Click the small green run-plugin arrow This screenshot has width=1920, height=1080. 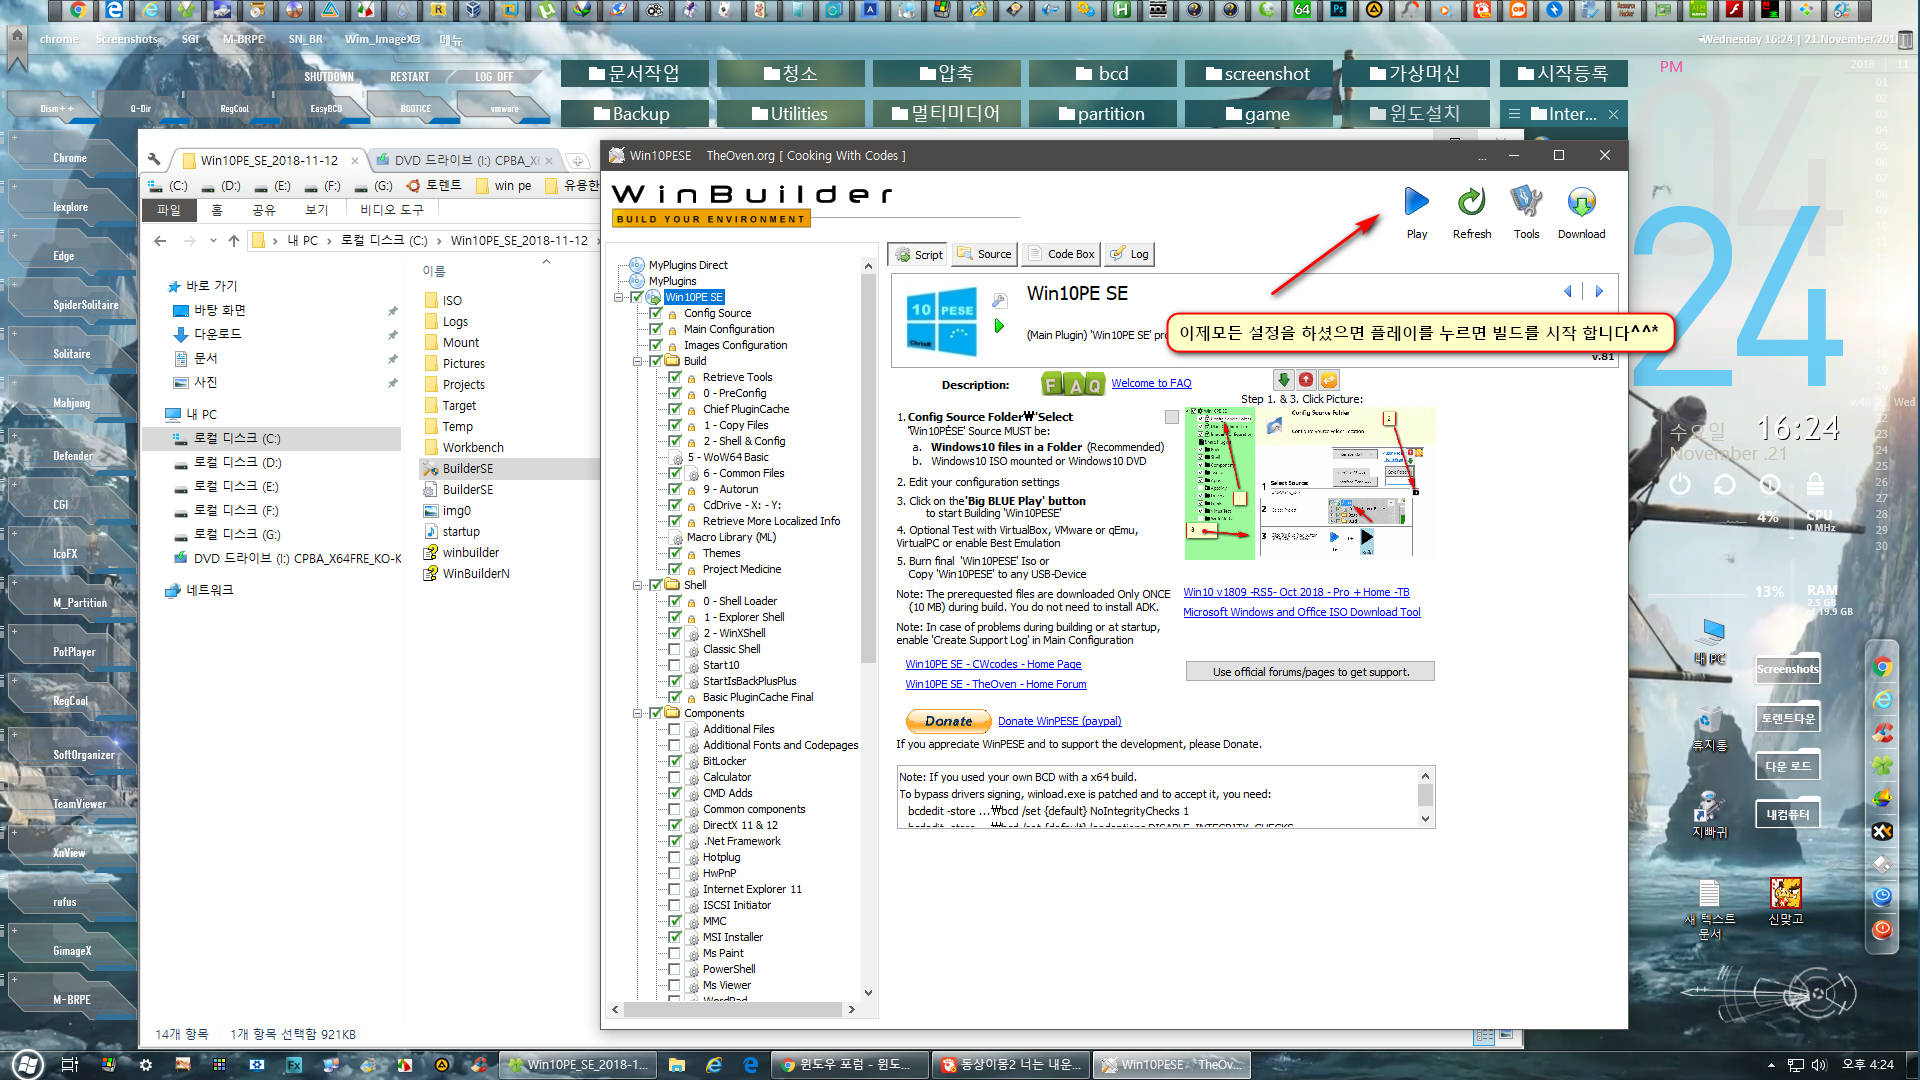[999, 326]
